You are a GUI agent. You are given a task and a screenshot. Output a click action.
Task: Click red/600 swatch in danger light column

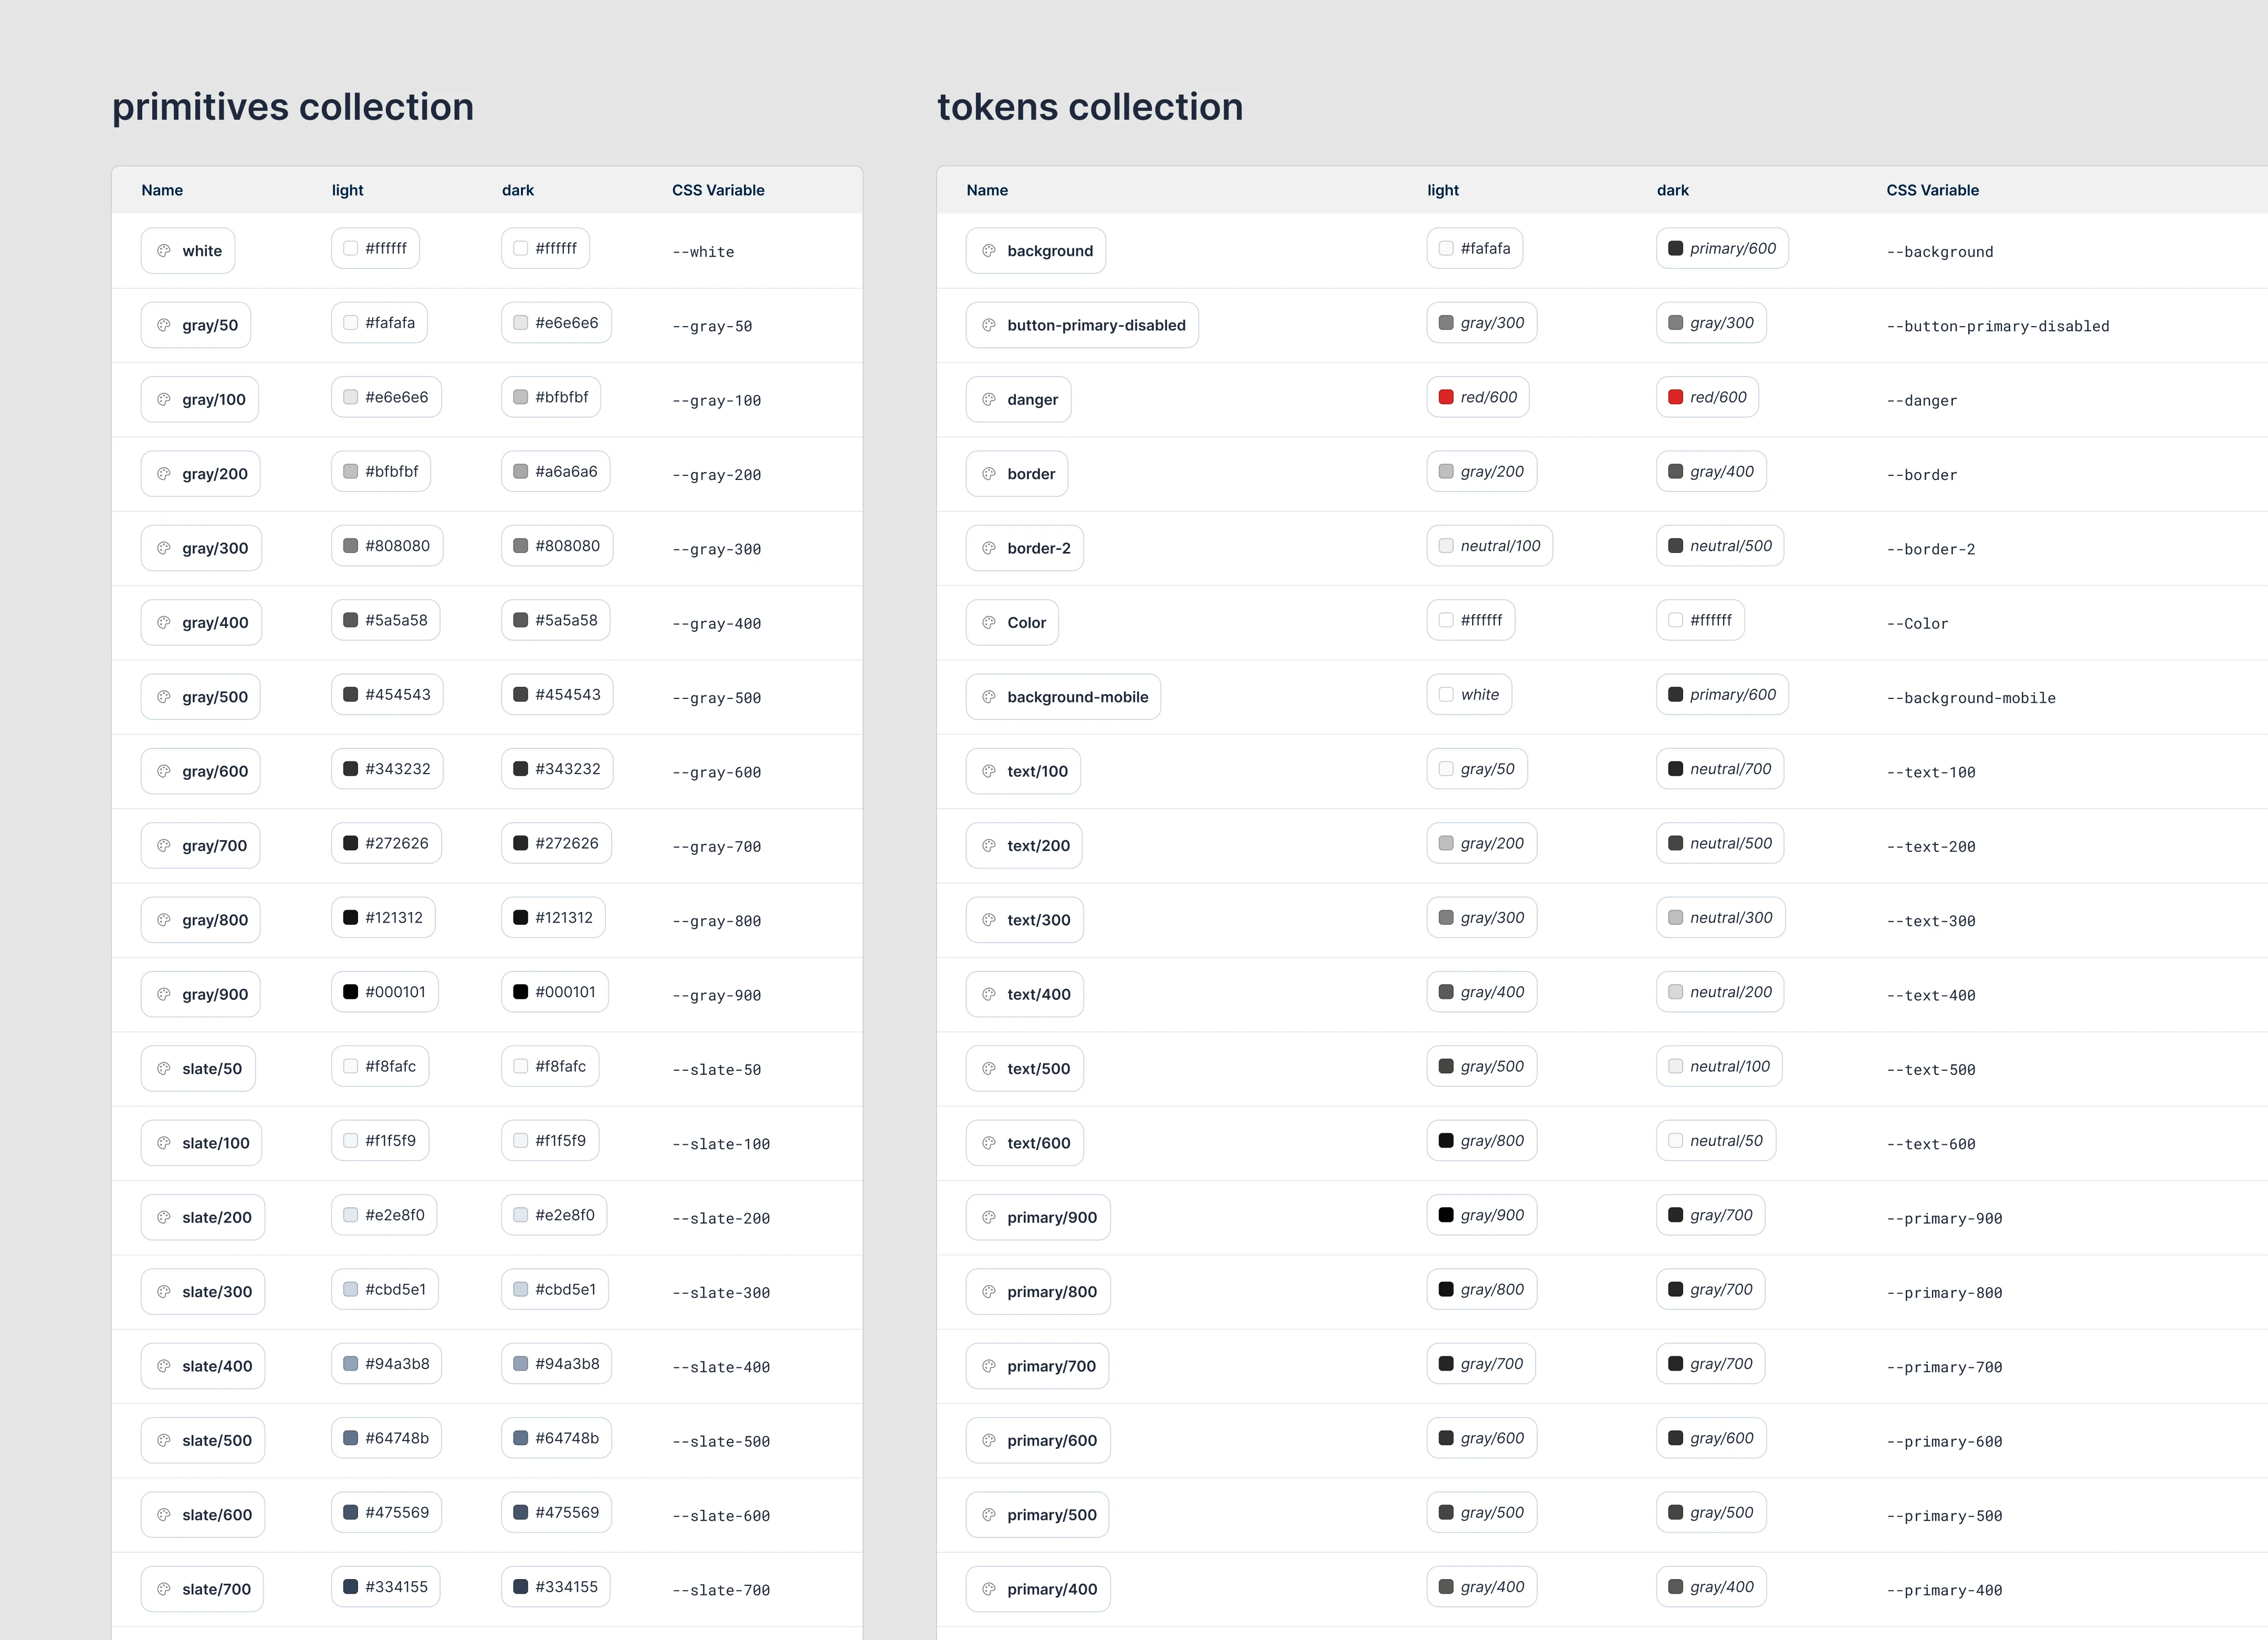[x=1446, y=397]
